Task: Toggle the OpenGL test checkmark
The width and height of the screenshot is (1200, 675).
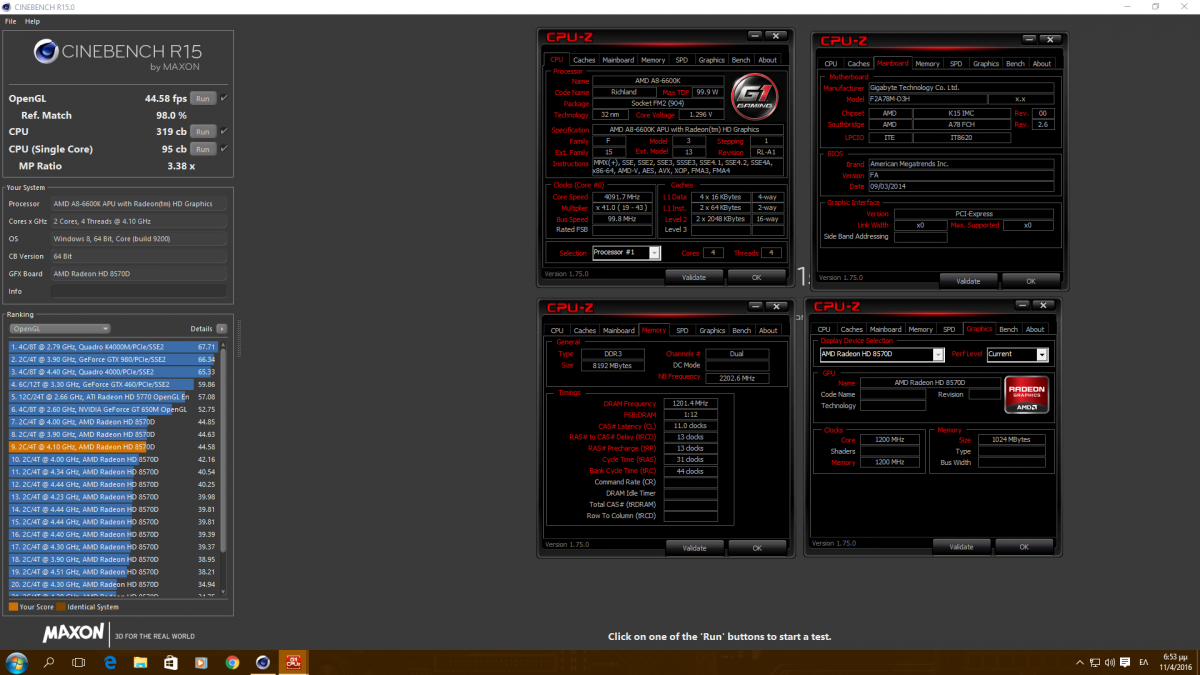Action: tap(224, 98)
